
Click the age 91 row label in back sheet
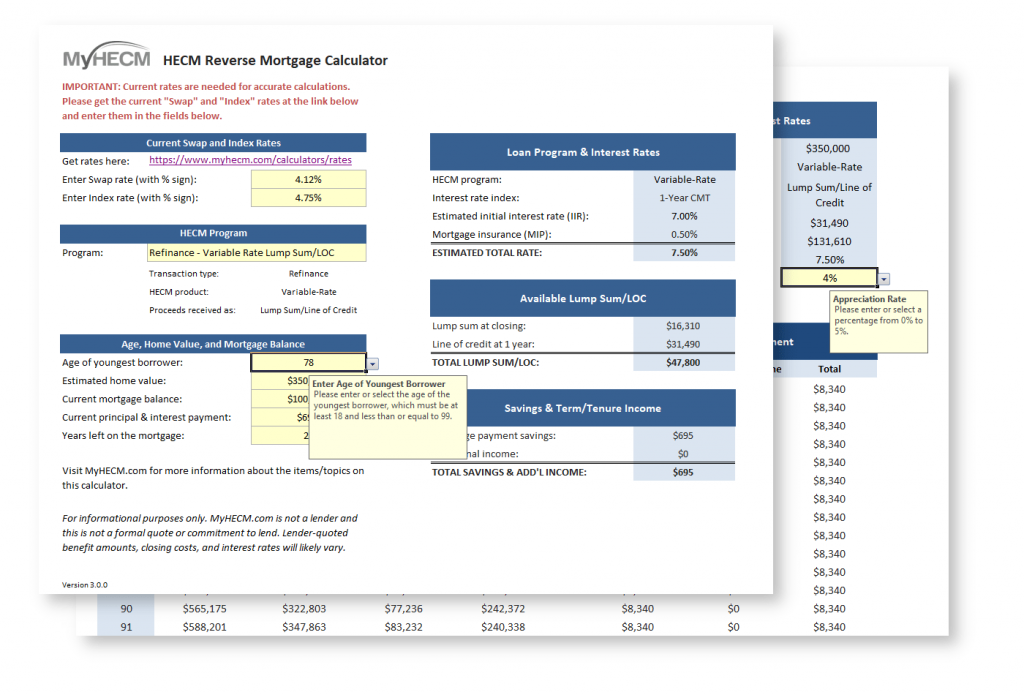coord(126,627)
